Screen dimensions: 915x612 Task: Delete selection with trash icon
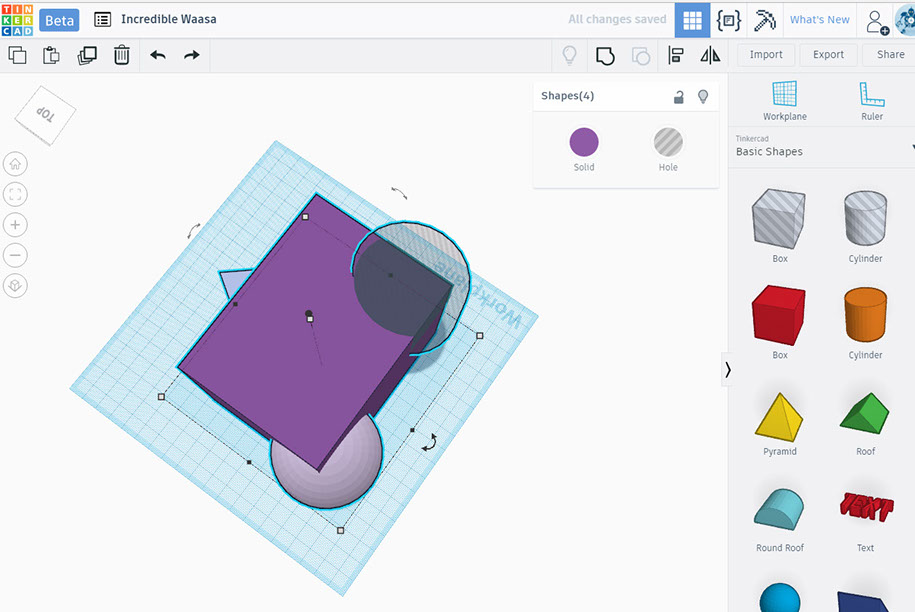(121, 55)
